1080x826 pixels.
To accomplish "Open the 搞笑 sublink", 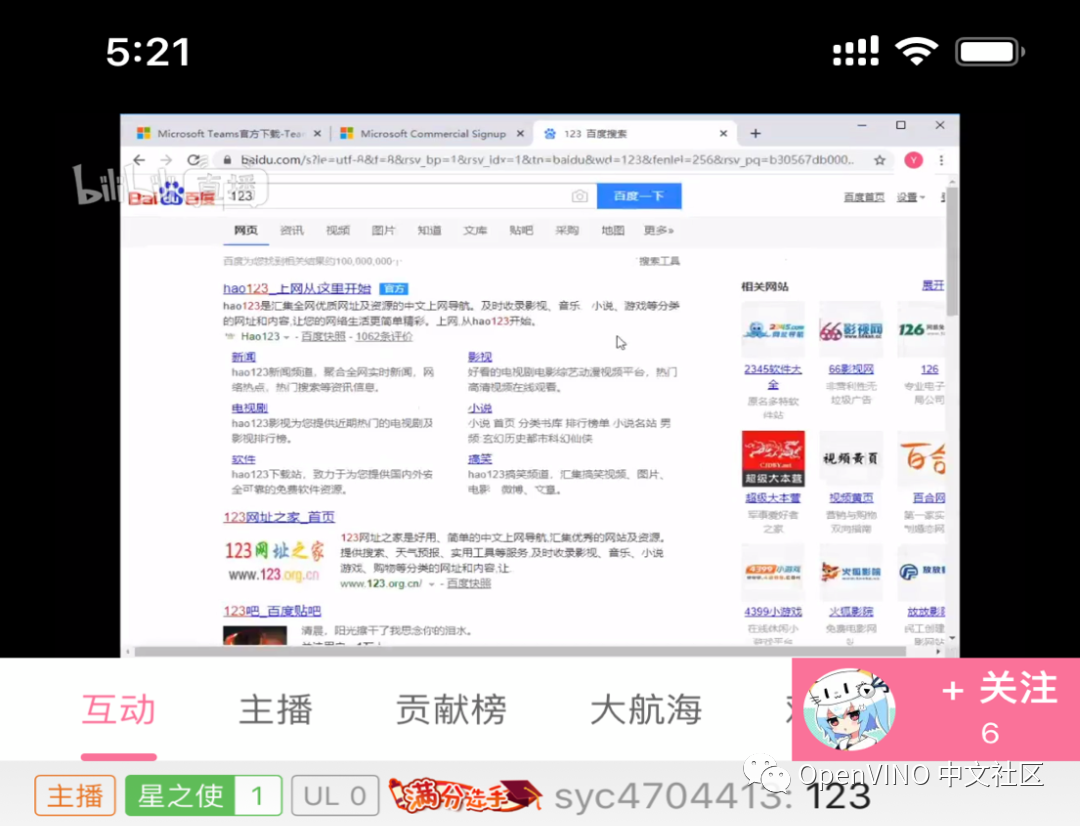I will [480, 459].
